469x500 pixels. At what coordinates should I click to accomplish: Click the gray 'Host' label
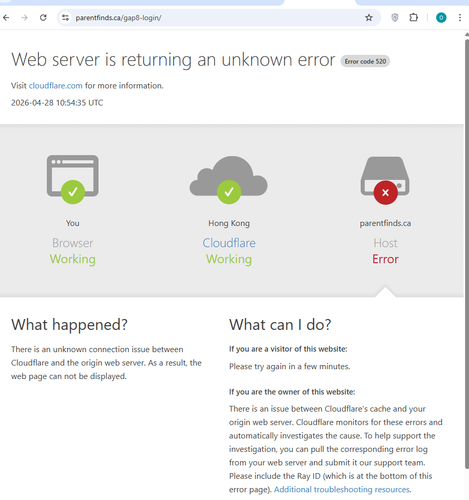[385, 243]
